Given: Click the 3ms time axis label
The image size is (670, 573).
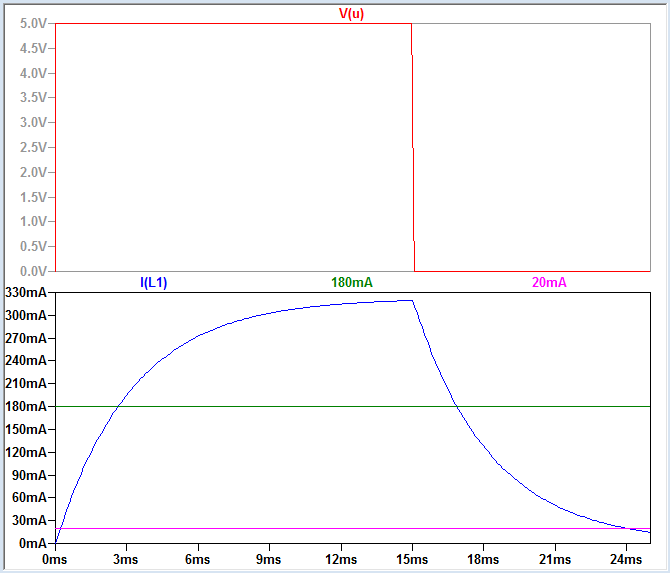Looking at the screenshot, I should tap(126, 559).
